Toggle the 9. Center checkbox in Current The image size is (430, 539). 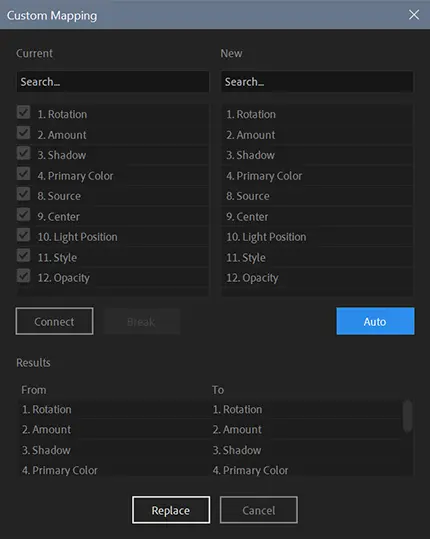pyautogui.click(x=23, y=214)
